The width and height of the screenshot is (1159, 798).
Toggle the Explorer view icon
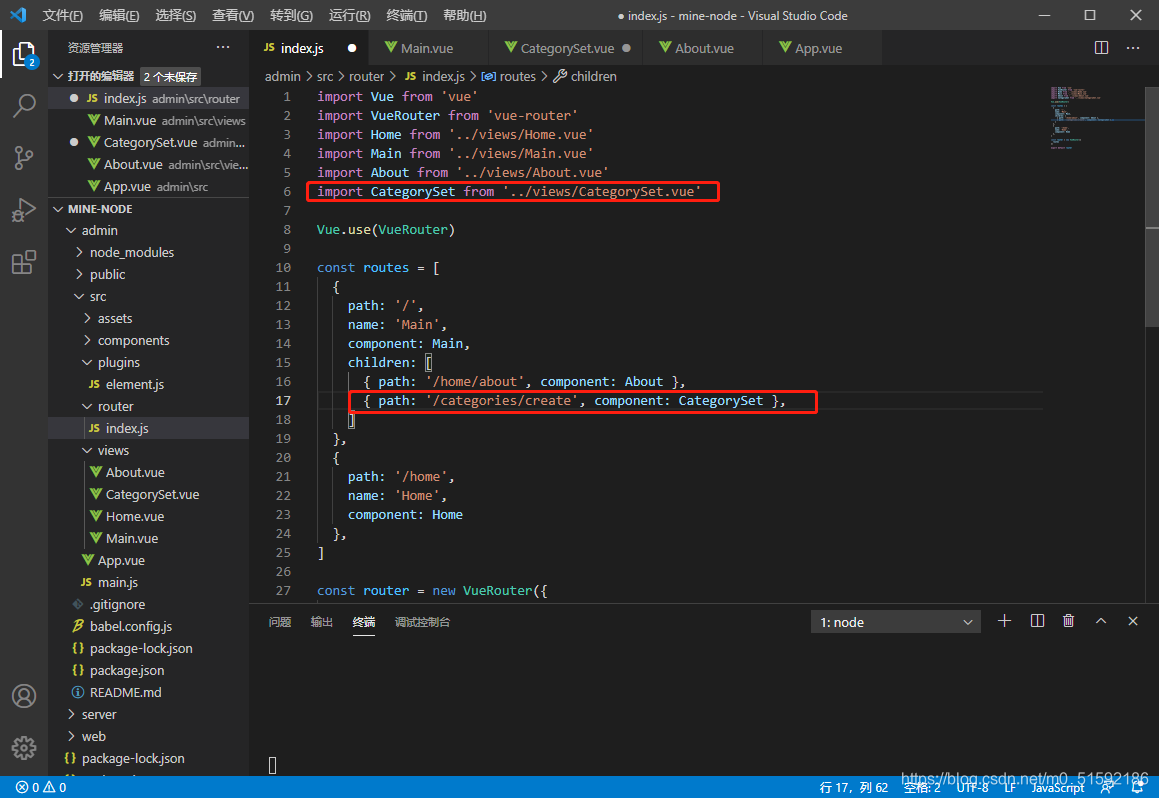24,54
